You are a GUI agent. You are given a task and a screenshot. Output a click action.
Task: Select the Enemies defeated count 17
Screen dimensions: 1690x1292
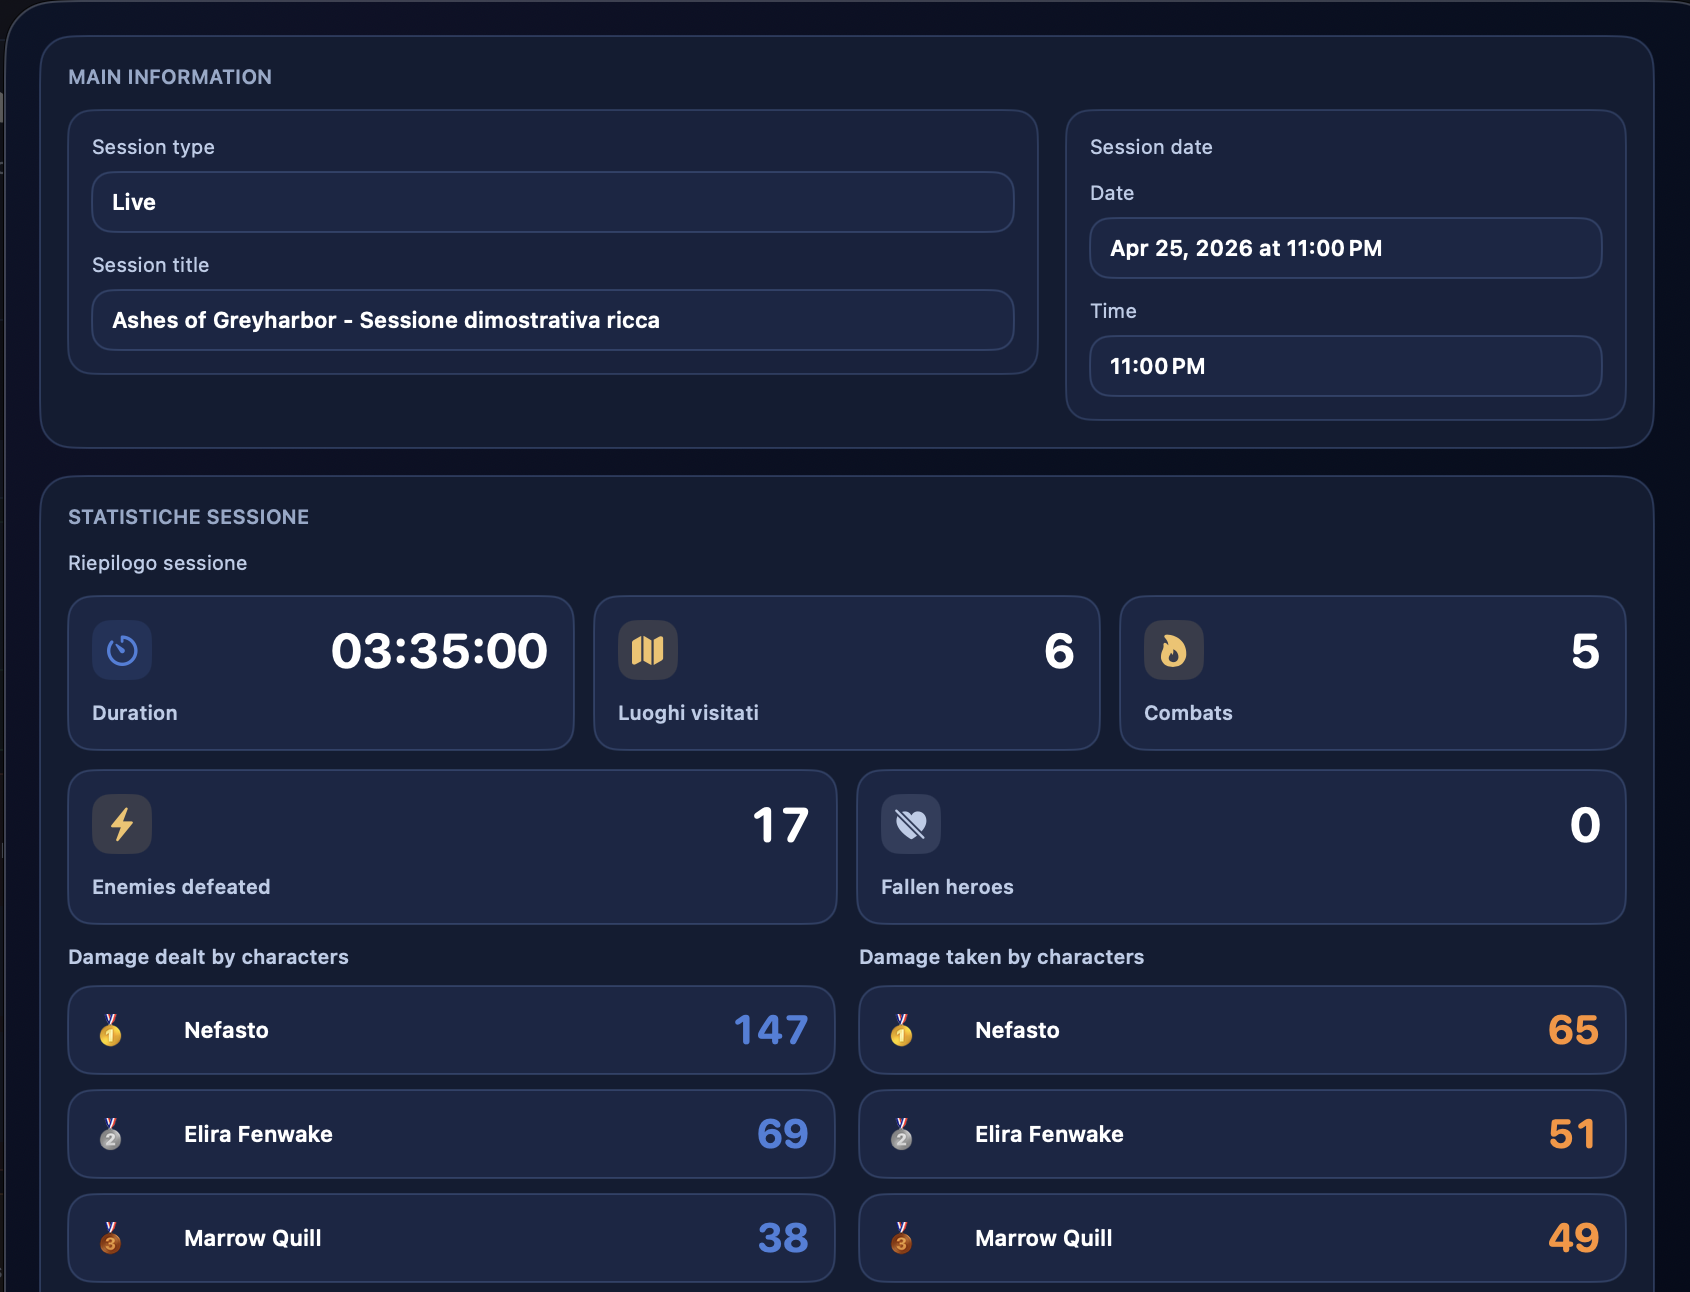(x=780, y=824)
